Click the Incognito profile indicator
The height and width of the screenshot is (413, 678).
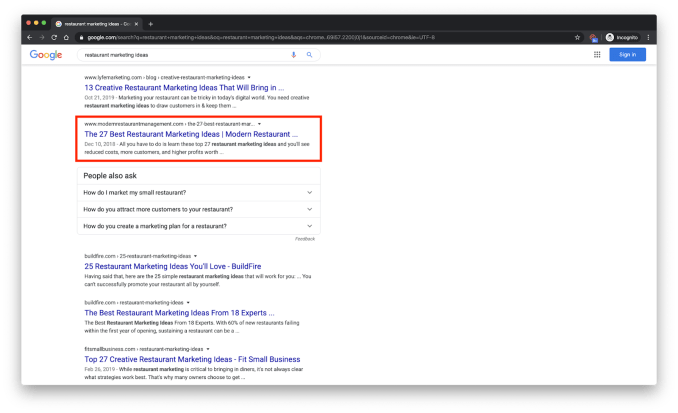pyautogui.click(x=622, y=38)
